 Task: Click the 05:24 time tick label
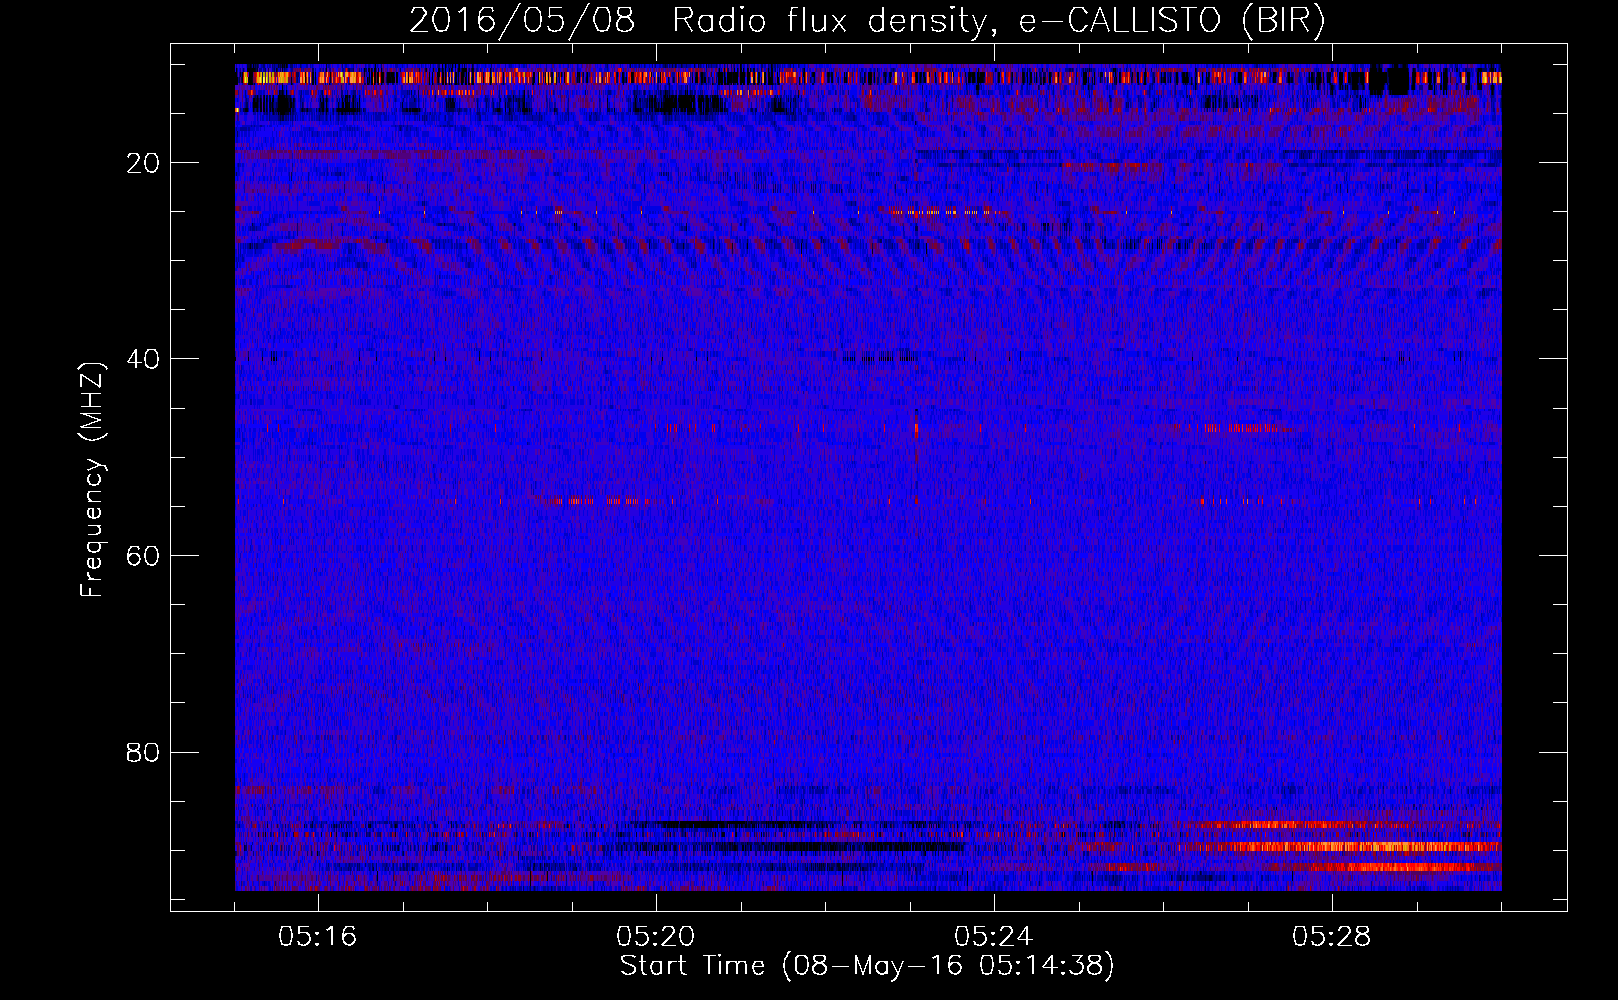pyautogui.click(x=994, y=937)
